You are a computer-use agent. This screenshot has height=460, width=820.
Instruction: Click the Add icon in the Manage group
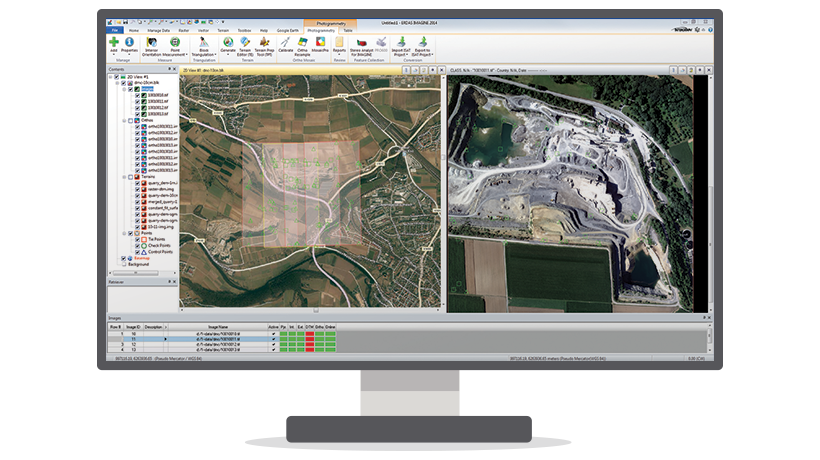[x=114, y=44]
